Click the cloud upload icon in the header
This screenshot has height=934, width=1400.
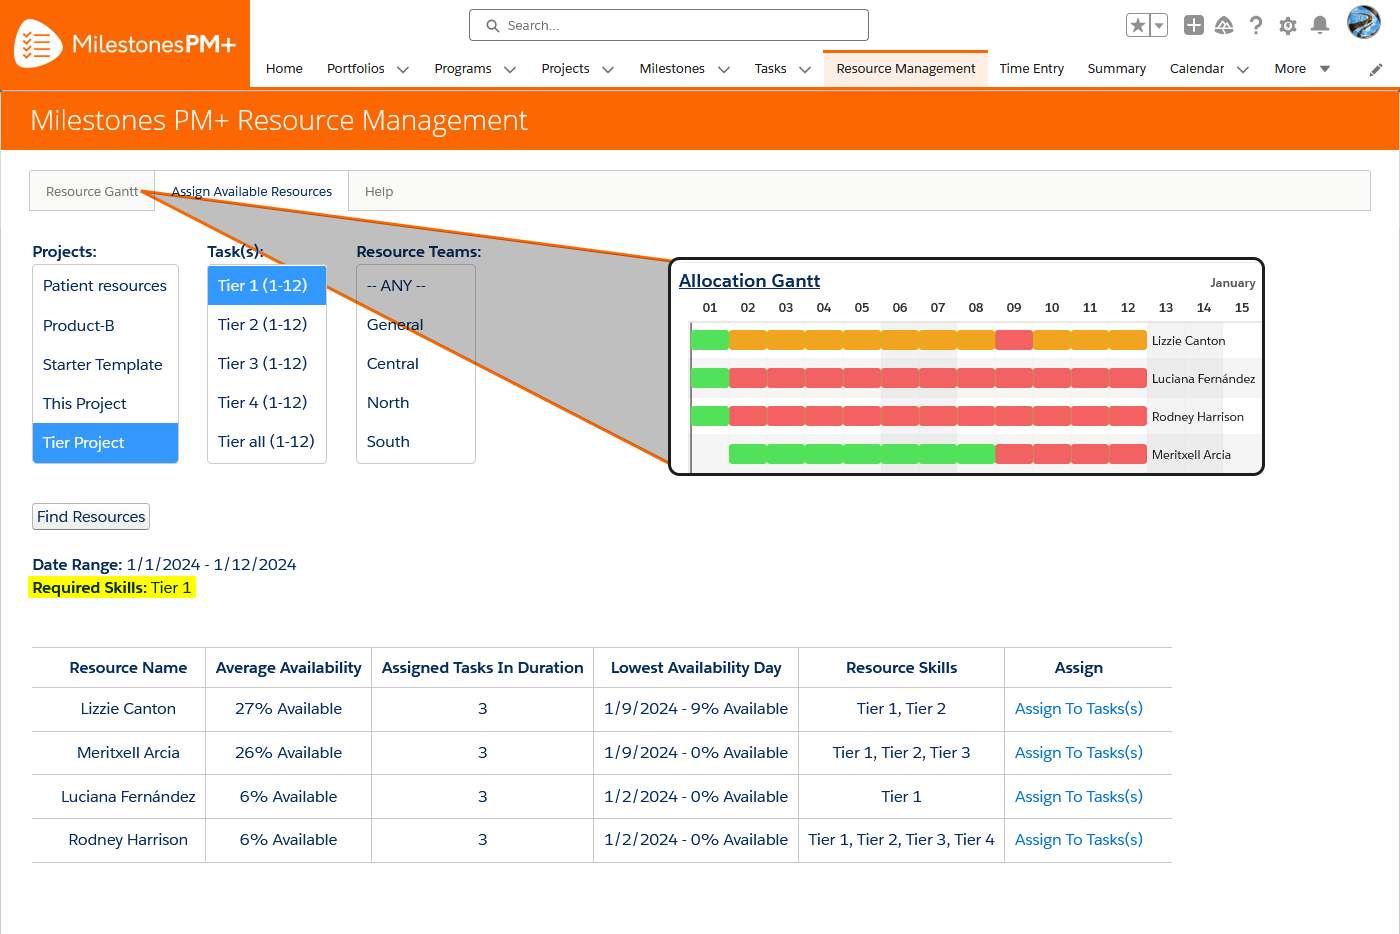[x=1224, y=24]
